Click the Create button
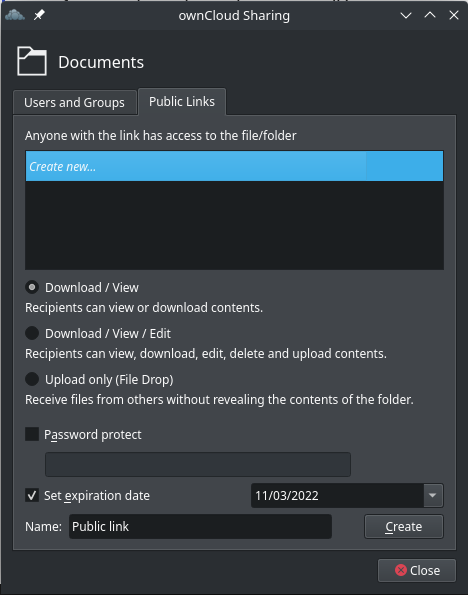Screen dimensions: 468x595 pyautogui.click(x=403, y=526)
